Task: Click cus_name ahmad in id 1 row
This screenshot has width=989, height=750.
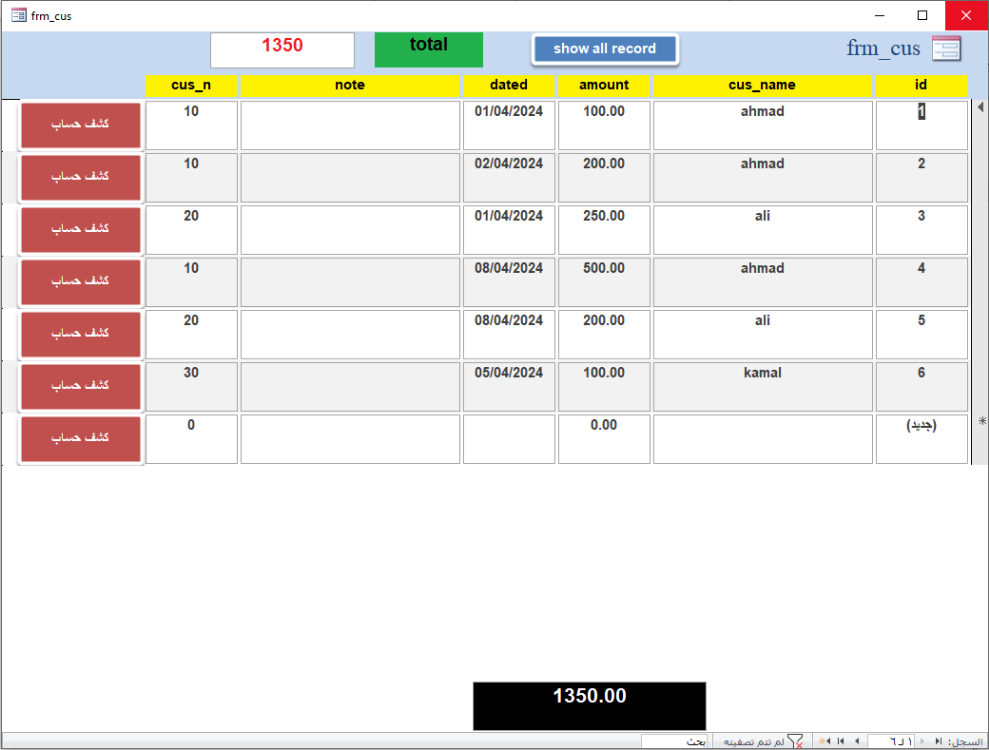Action: (763, 125)
